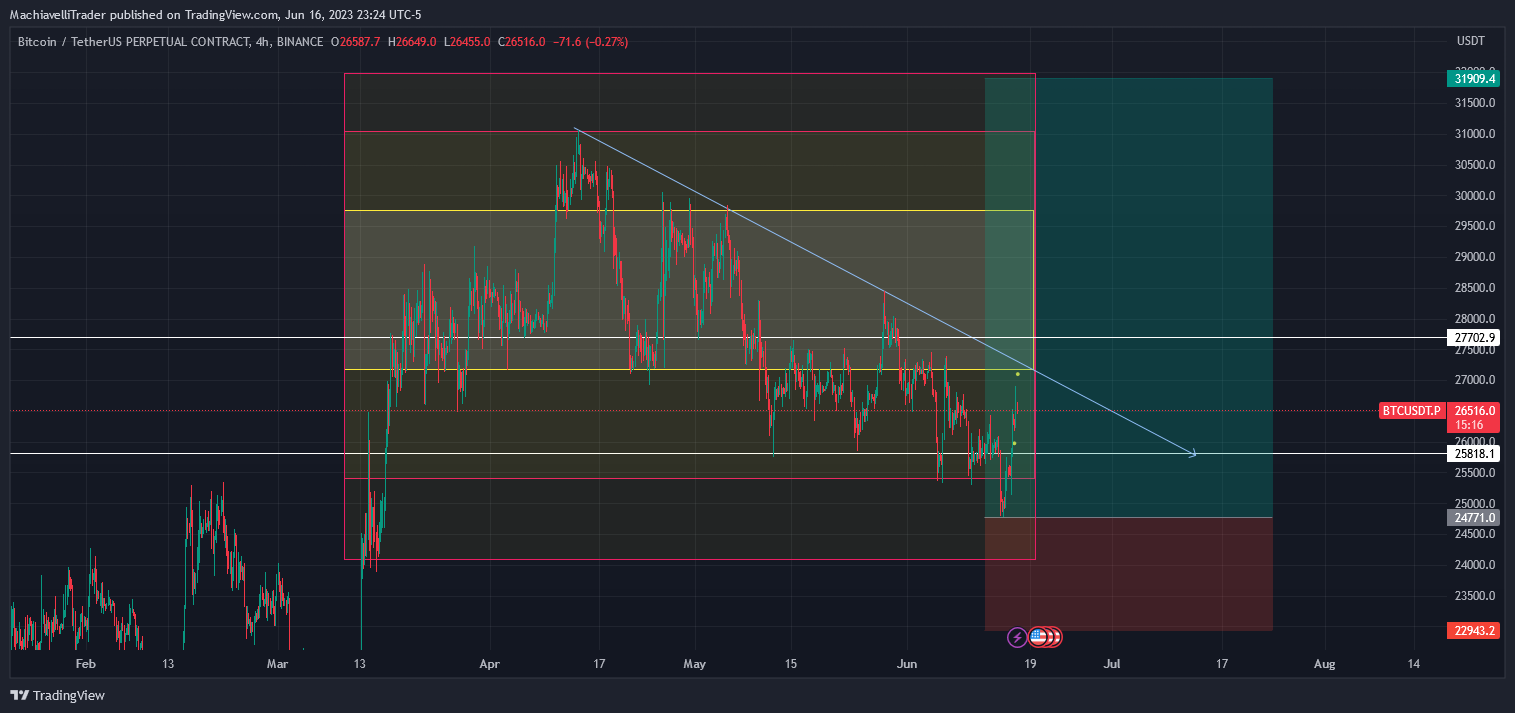Click the purple lightning event icon
The height and width of the screenshot is (713, 1515).
(1017, 636)
